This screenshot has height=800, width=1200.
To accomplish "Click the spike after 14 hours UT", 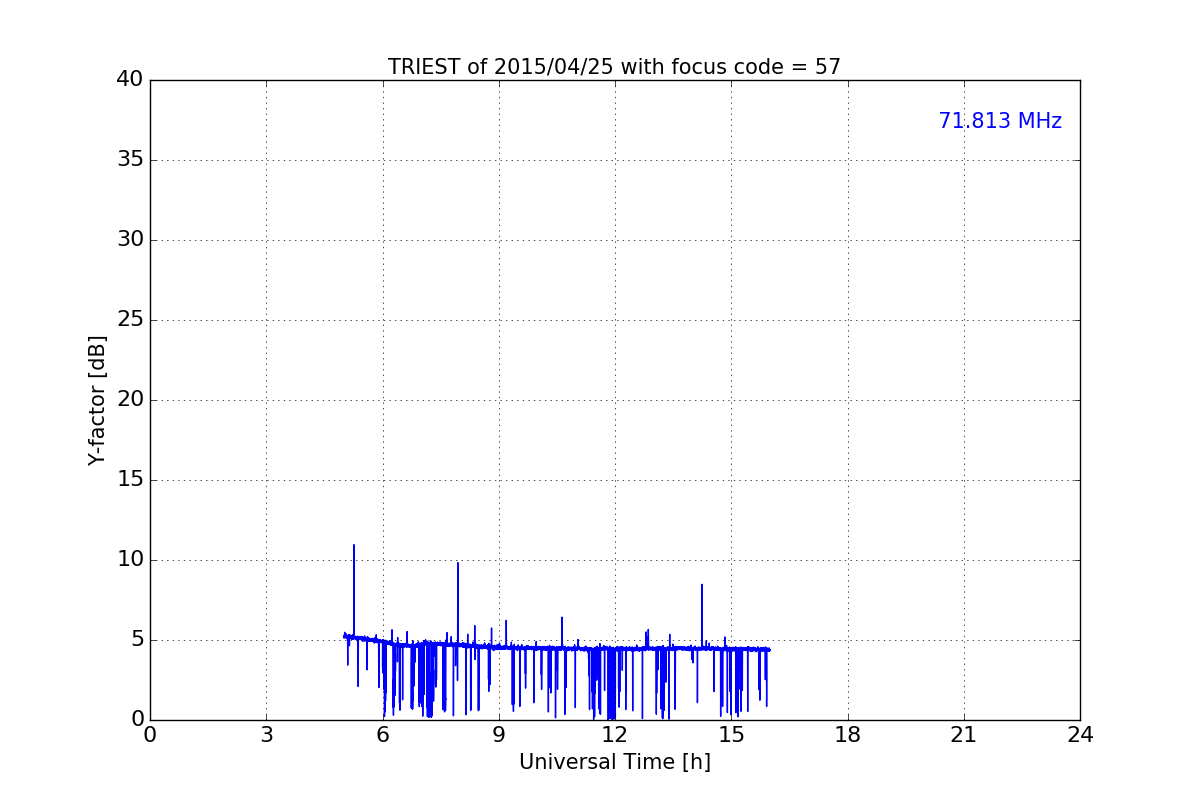I will (702, 615).
